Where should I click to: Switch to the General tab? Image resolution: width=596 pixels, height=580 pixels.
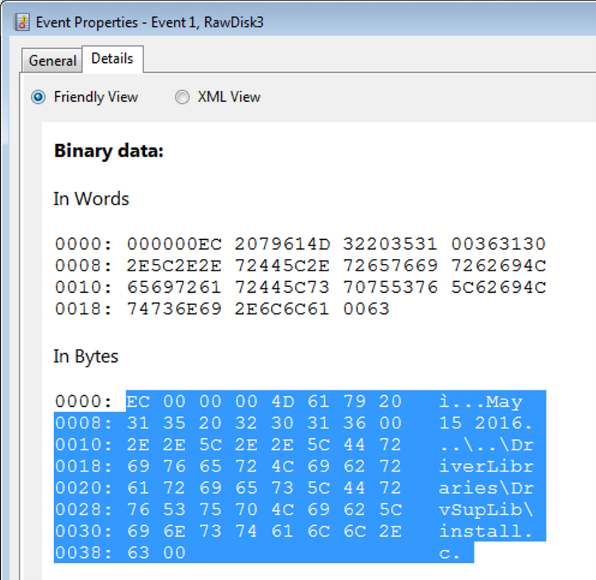[52, 60]
